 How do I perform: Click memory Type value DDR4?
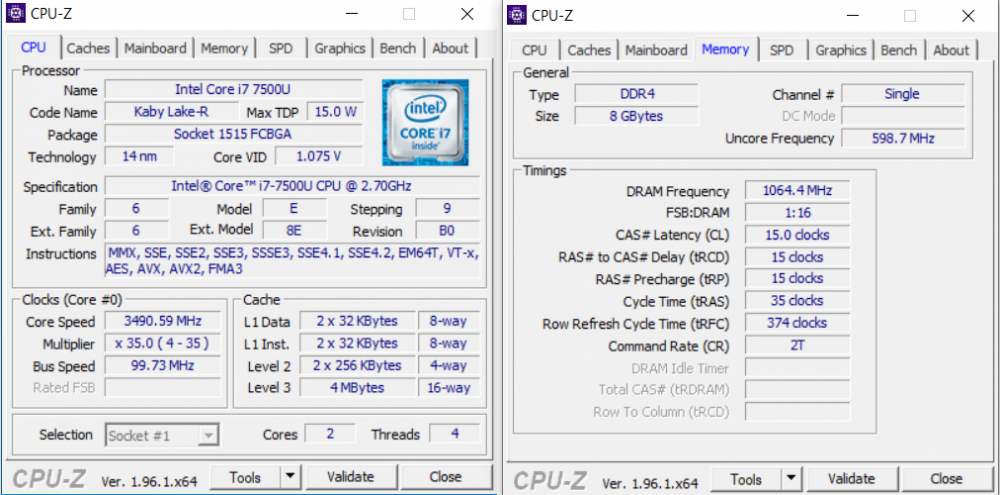point(636,94)
